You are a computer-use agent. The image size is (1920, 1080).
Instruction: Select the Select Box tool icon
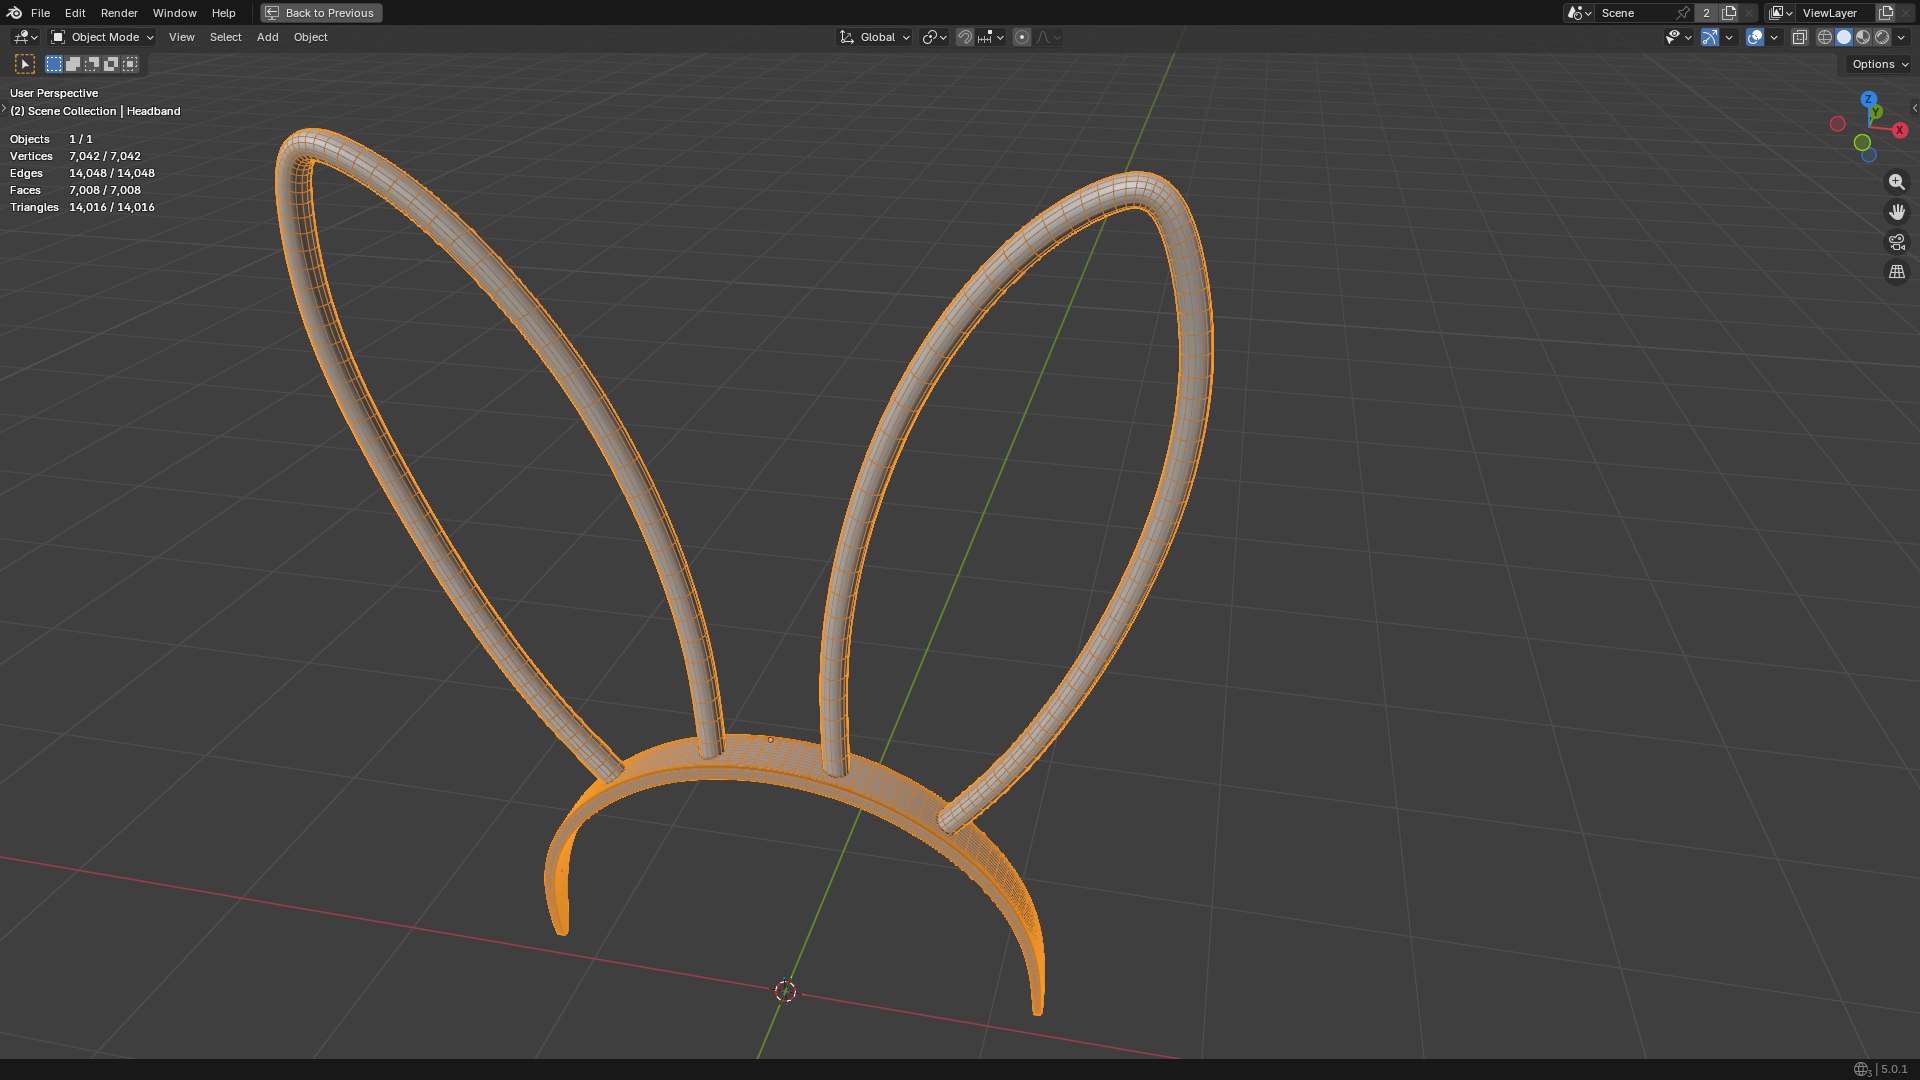(x=25, y=64)
